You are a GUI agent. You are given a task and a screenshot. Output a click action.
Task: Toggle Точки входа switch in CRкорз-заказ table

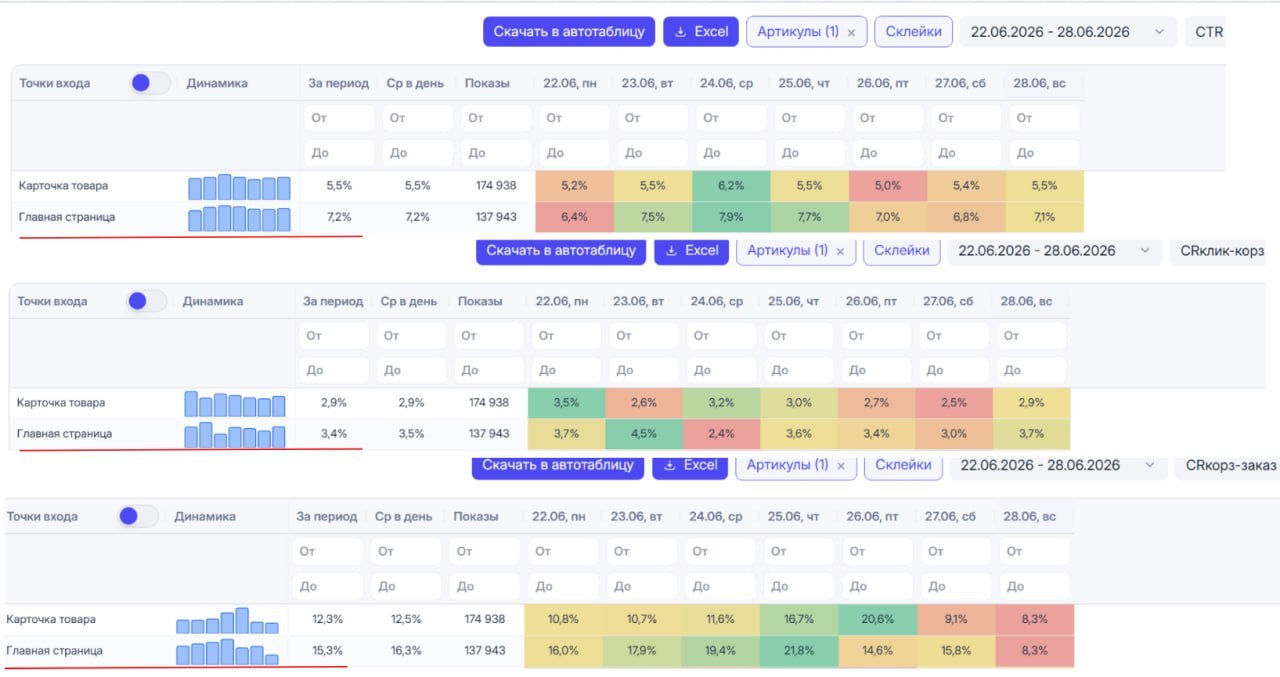tap(138, 516)
